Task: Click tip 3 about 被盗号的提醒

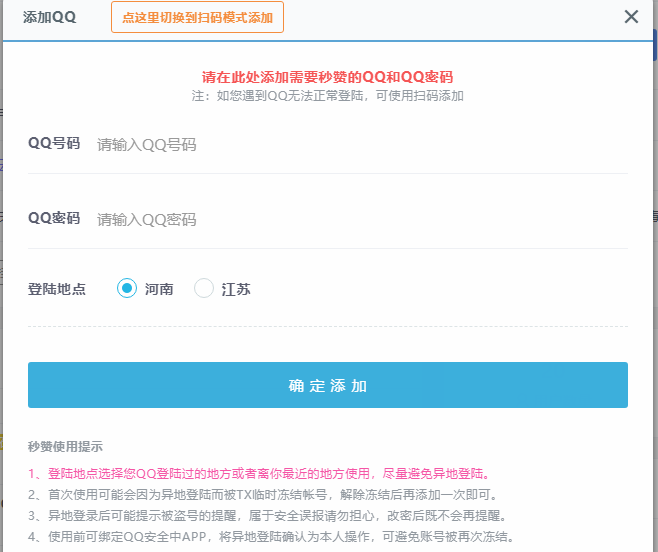Action: (268, 515)
